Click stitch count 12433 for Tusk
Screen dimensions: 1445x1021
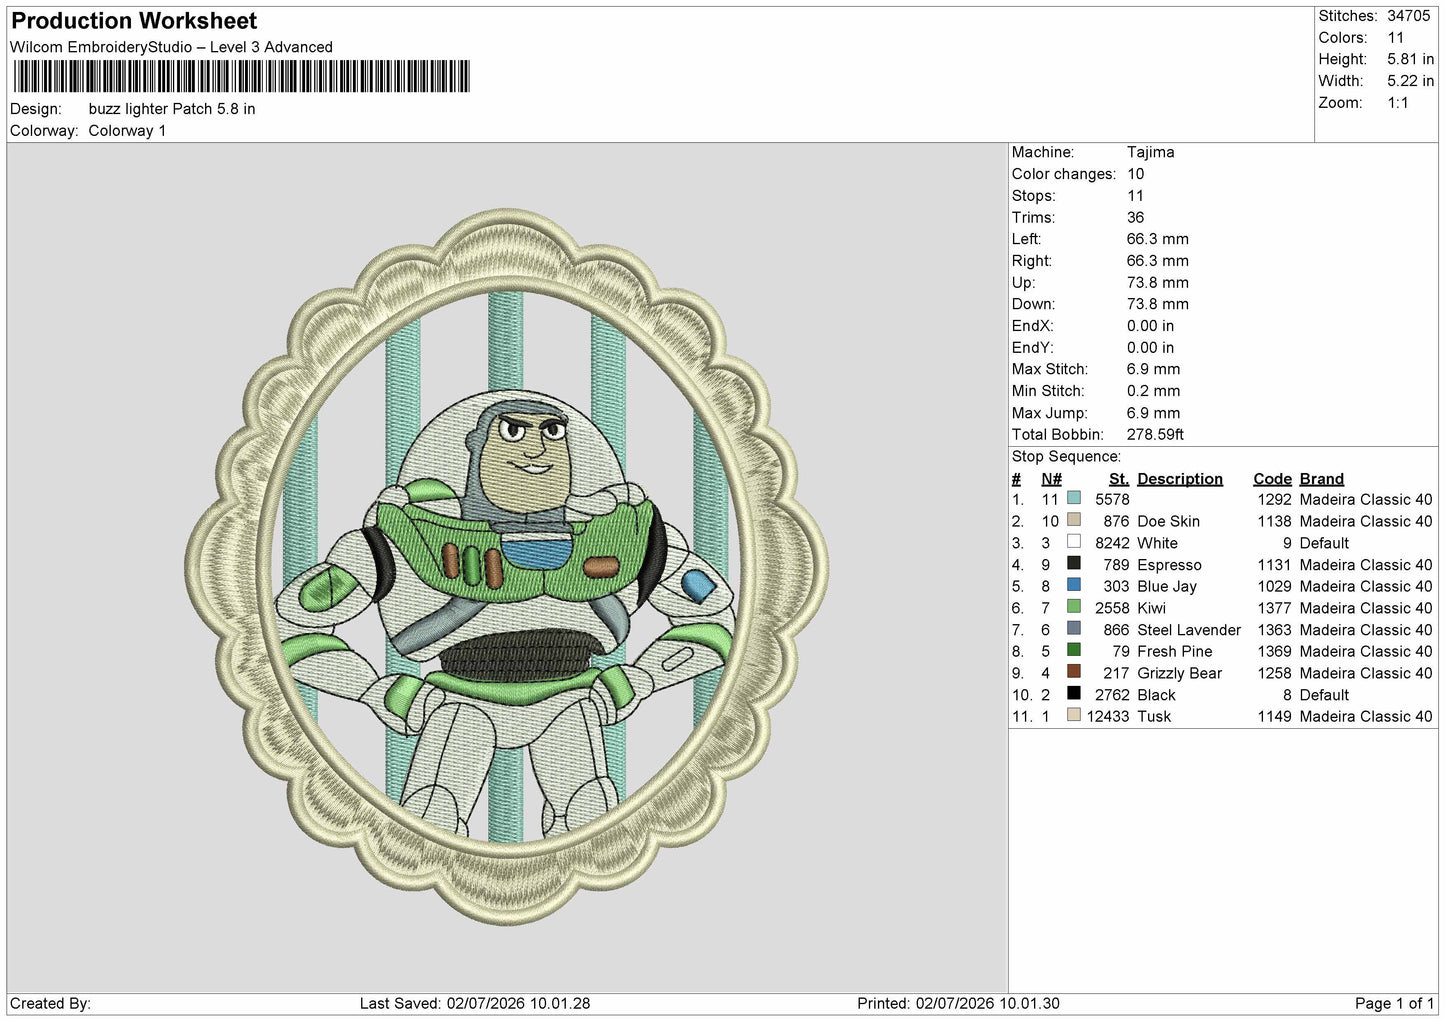click(x=1108, y=716)
